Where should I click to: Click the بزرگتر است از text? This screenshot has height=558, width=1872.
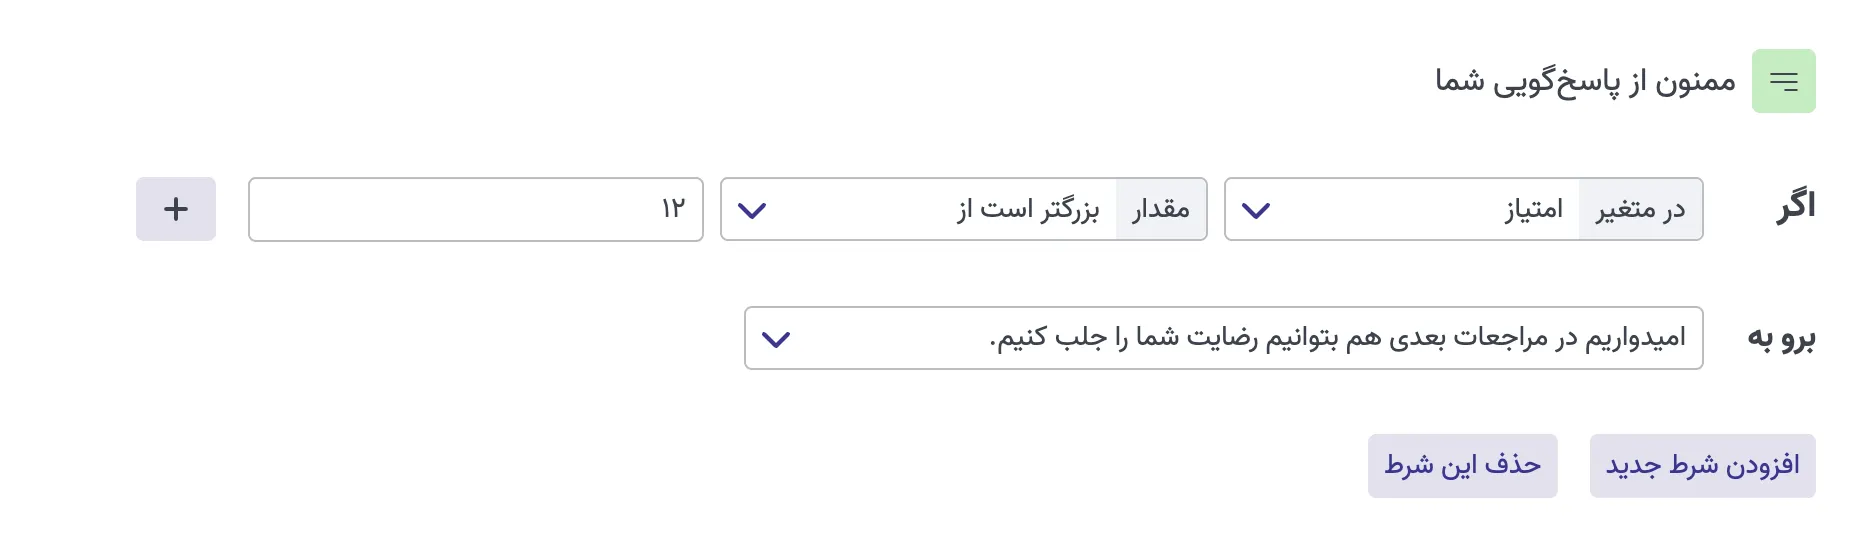pos(1028,209)
